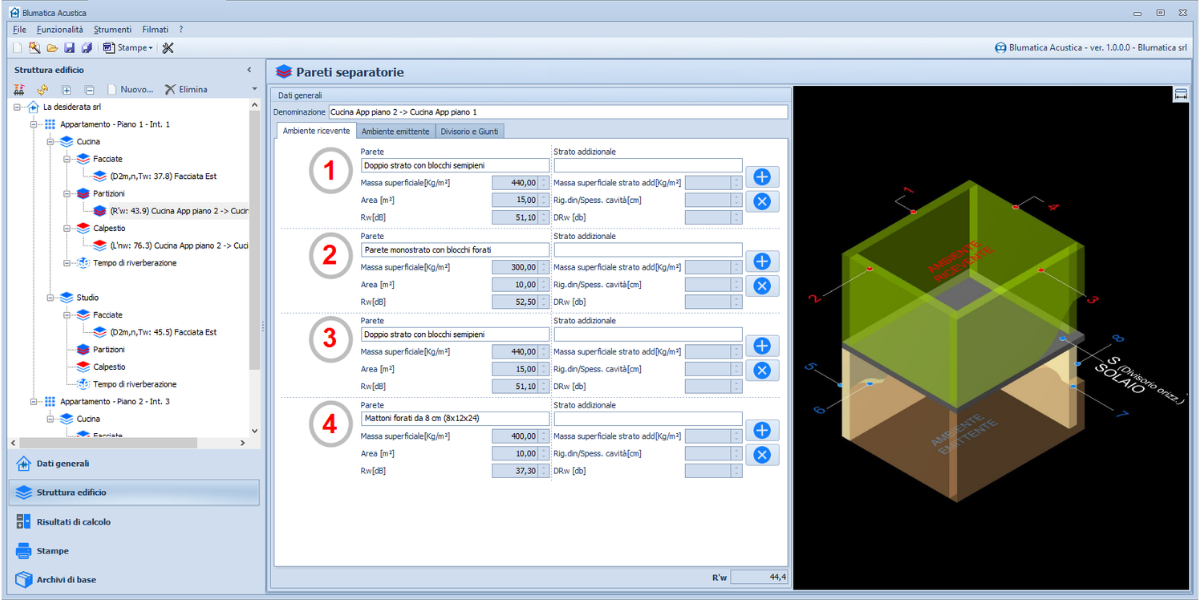Click blue plus button for wall 1
The width and height of the screenshot is (1200, 600).
(761, 176)
